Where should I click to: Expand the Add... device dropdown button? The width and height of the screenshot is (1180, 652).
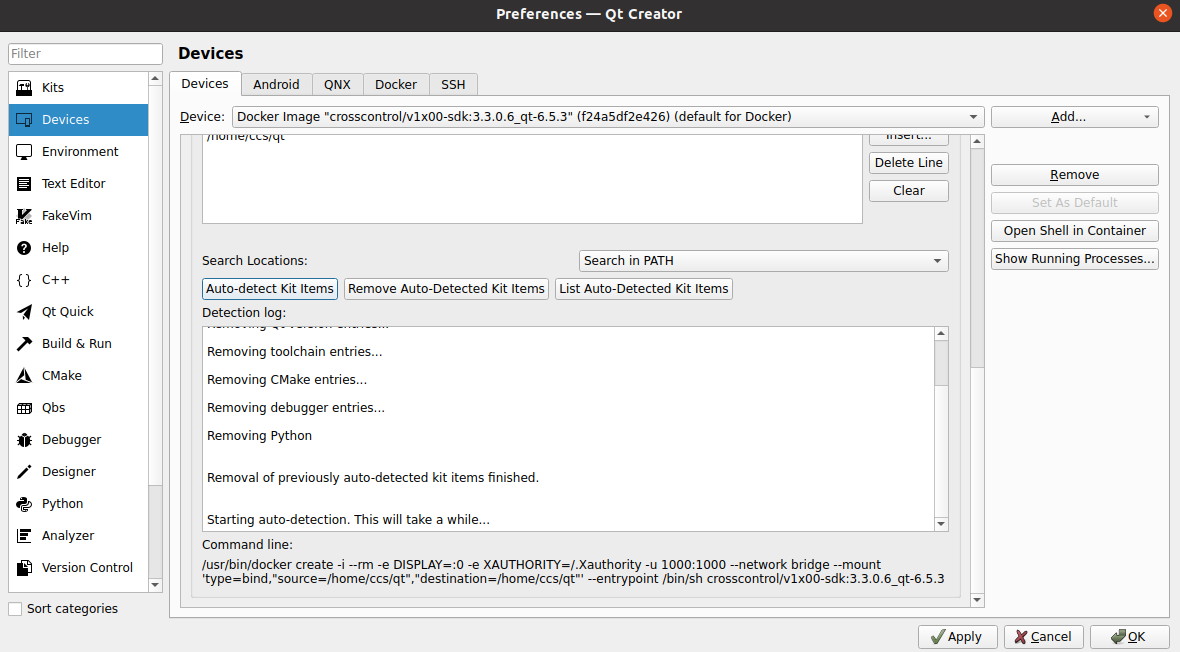pyautogui.click(x=1074, y=117)
